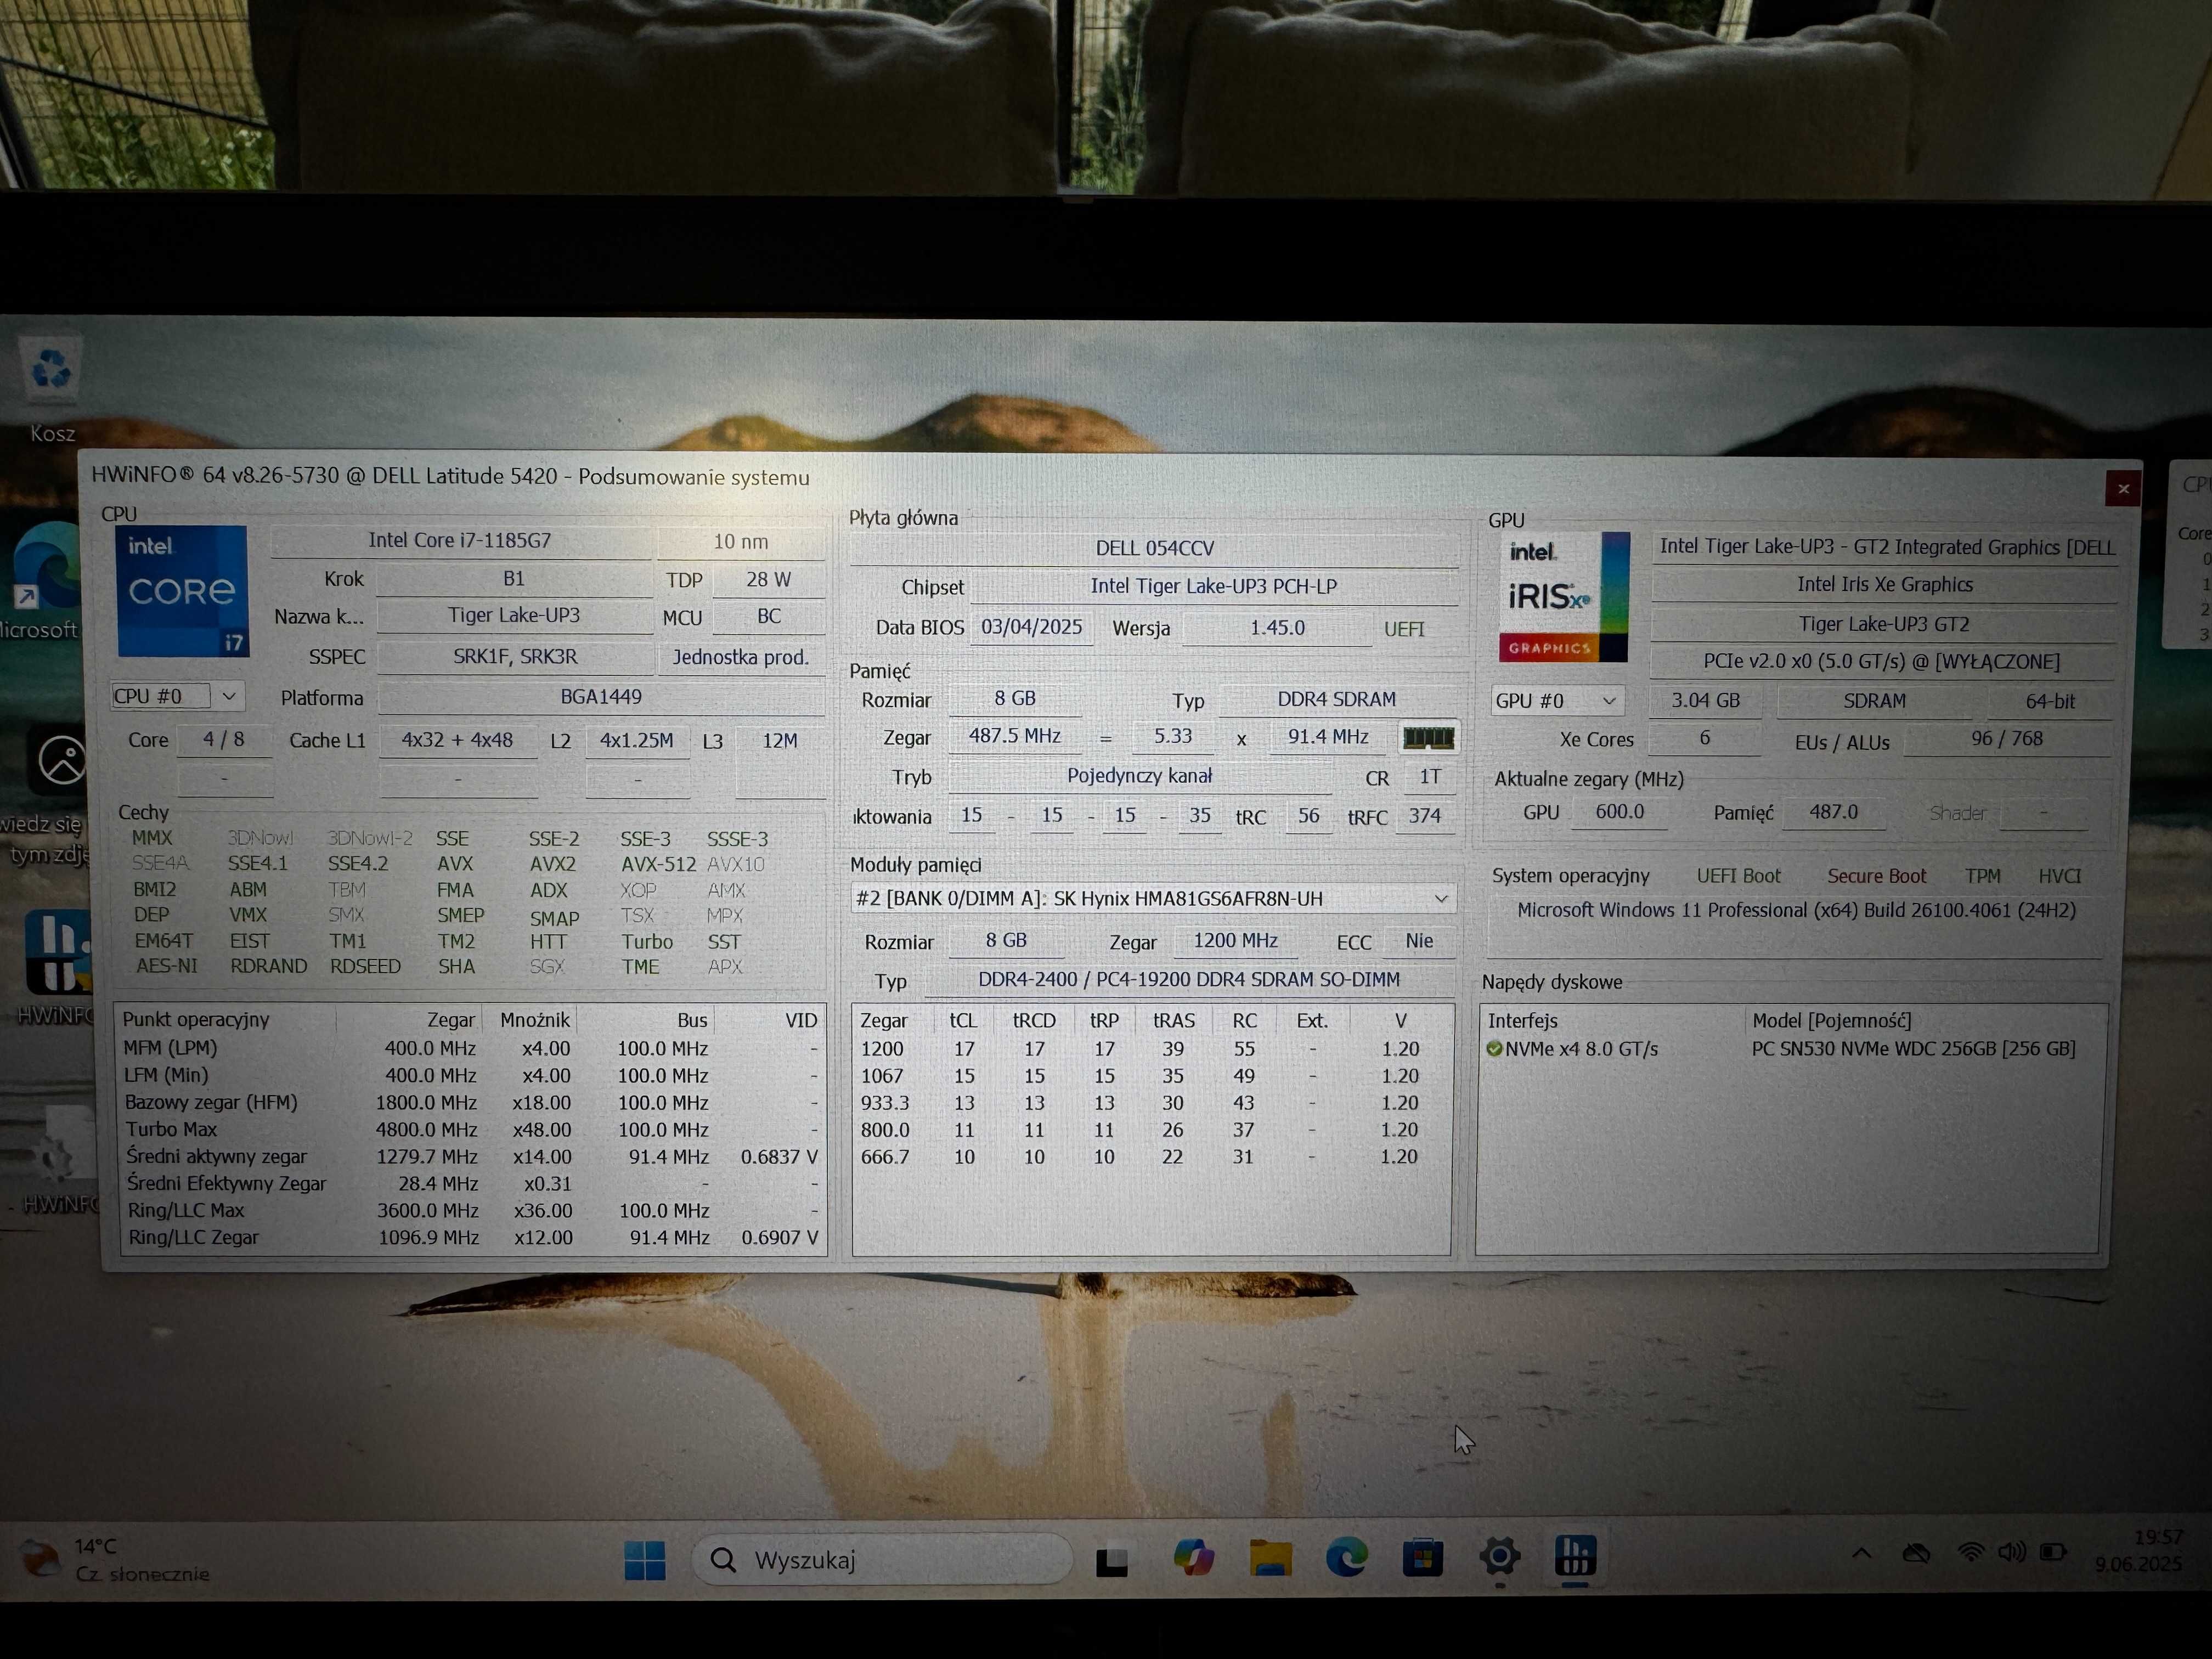Click the OneDrive cloud tray icon

[1916, 1553]
